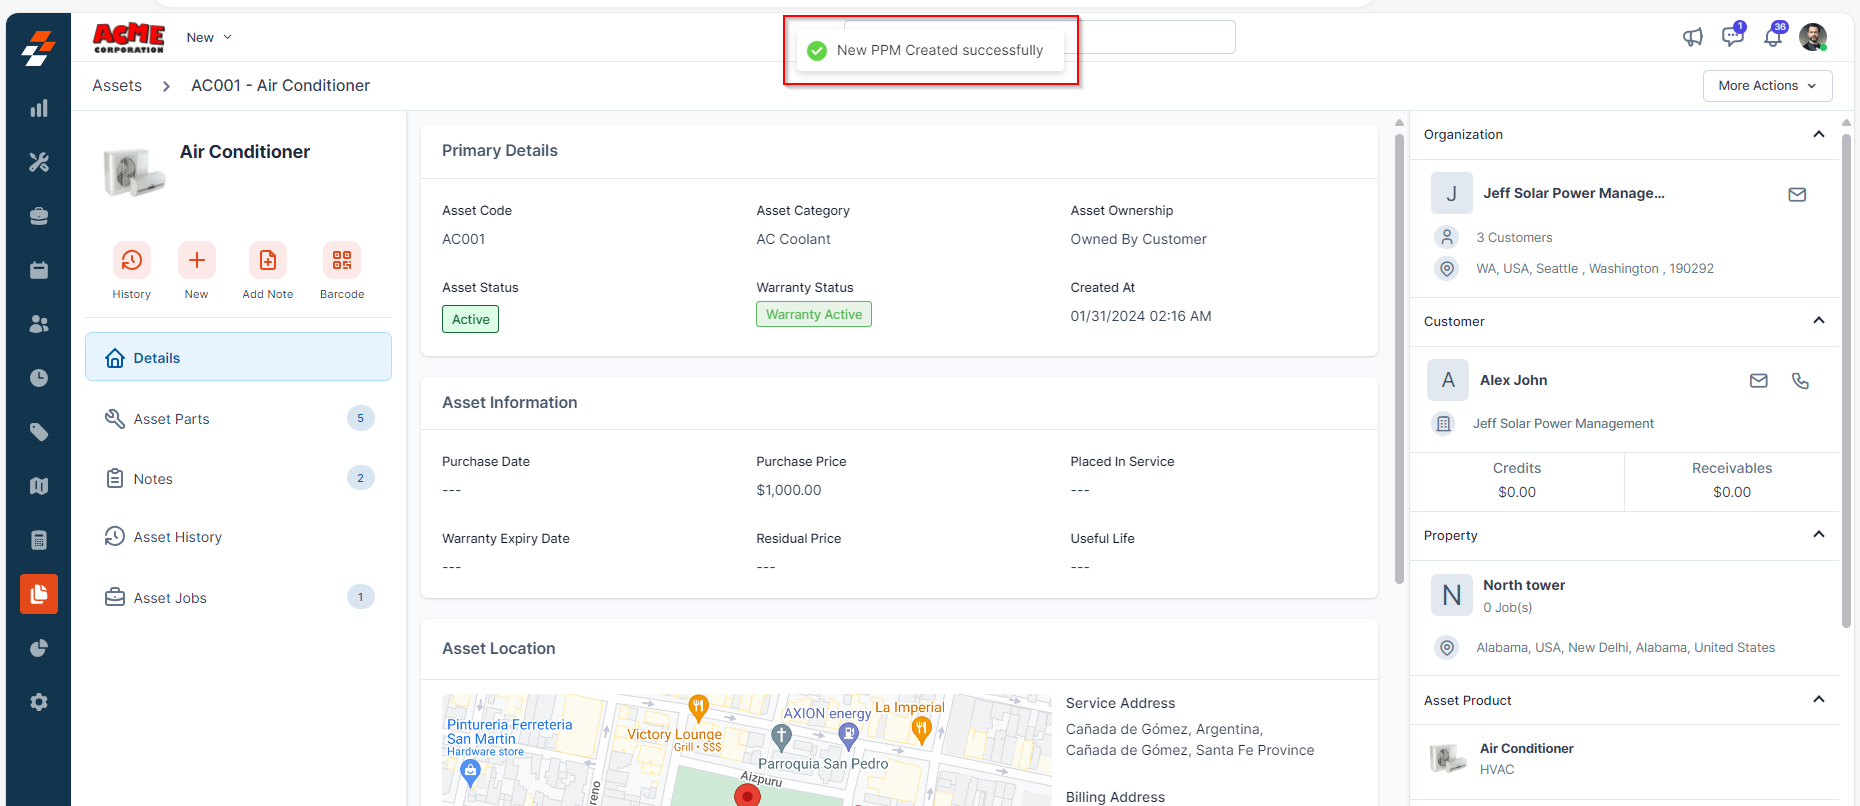This screenshot has width=1860, height=806.
Task: Open settings gear in left sidebar
Action: (x=39, y=702)
